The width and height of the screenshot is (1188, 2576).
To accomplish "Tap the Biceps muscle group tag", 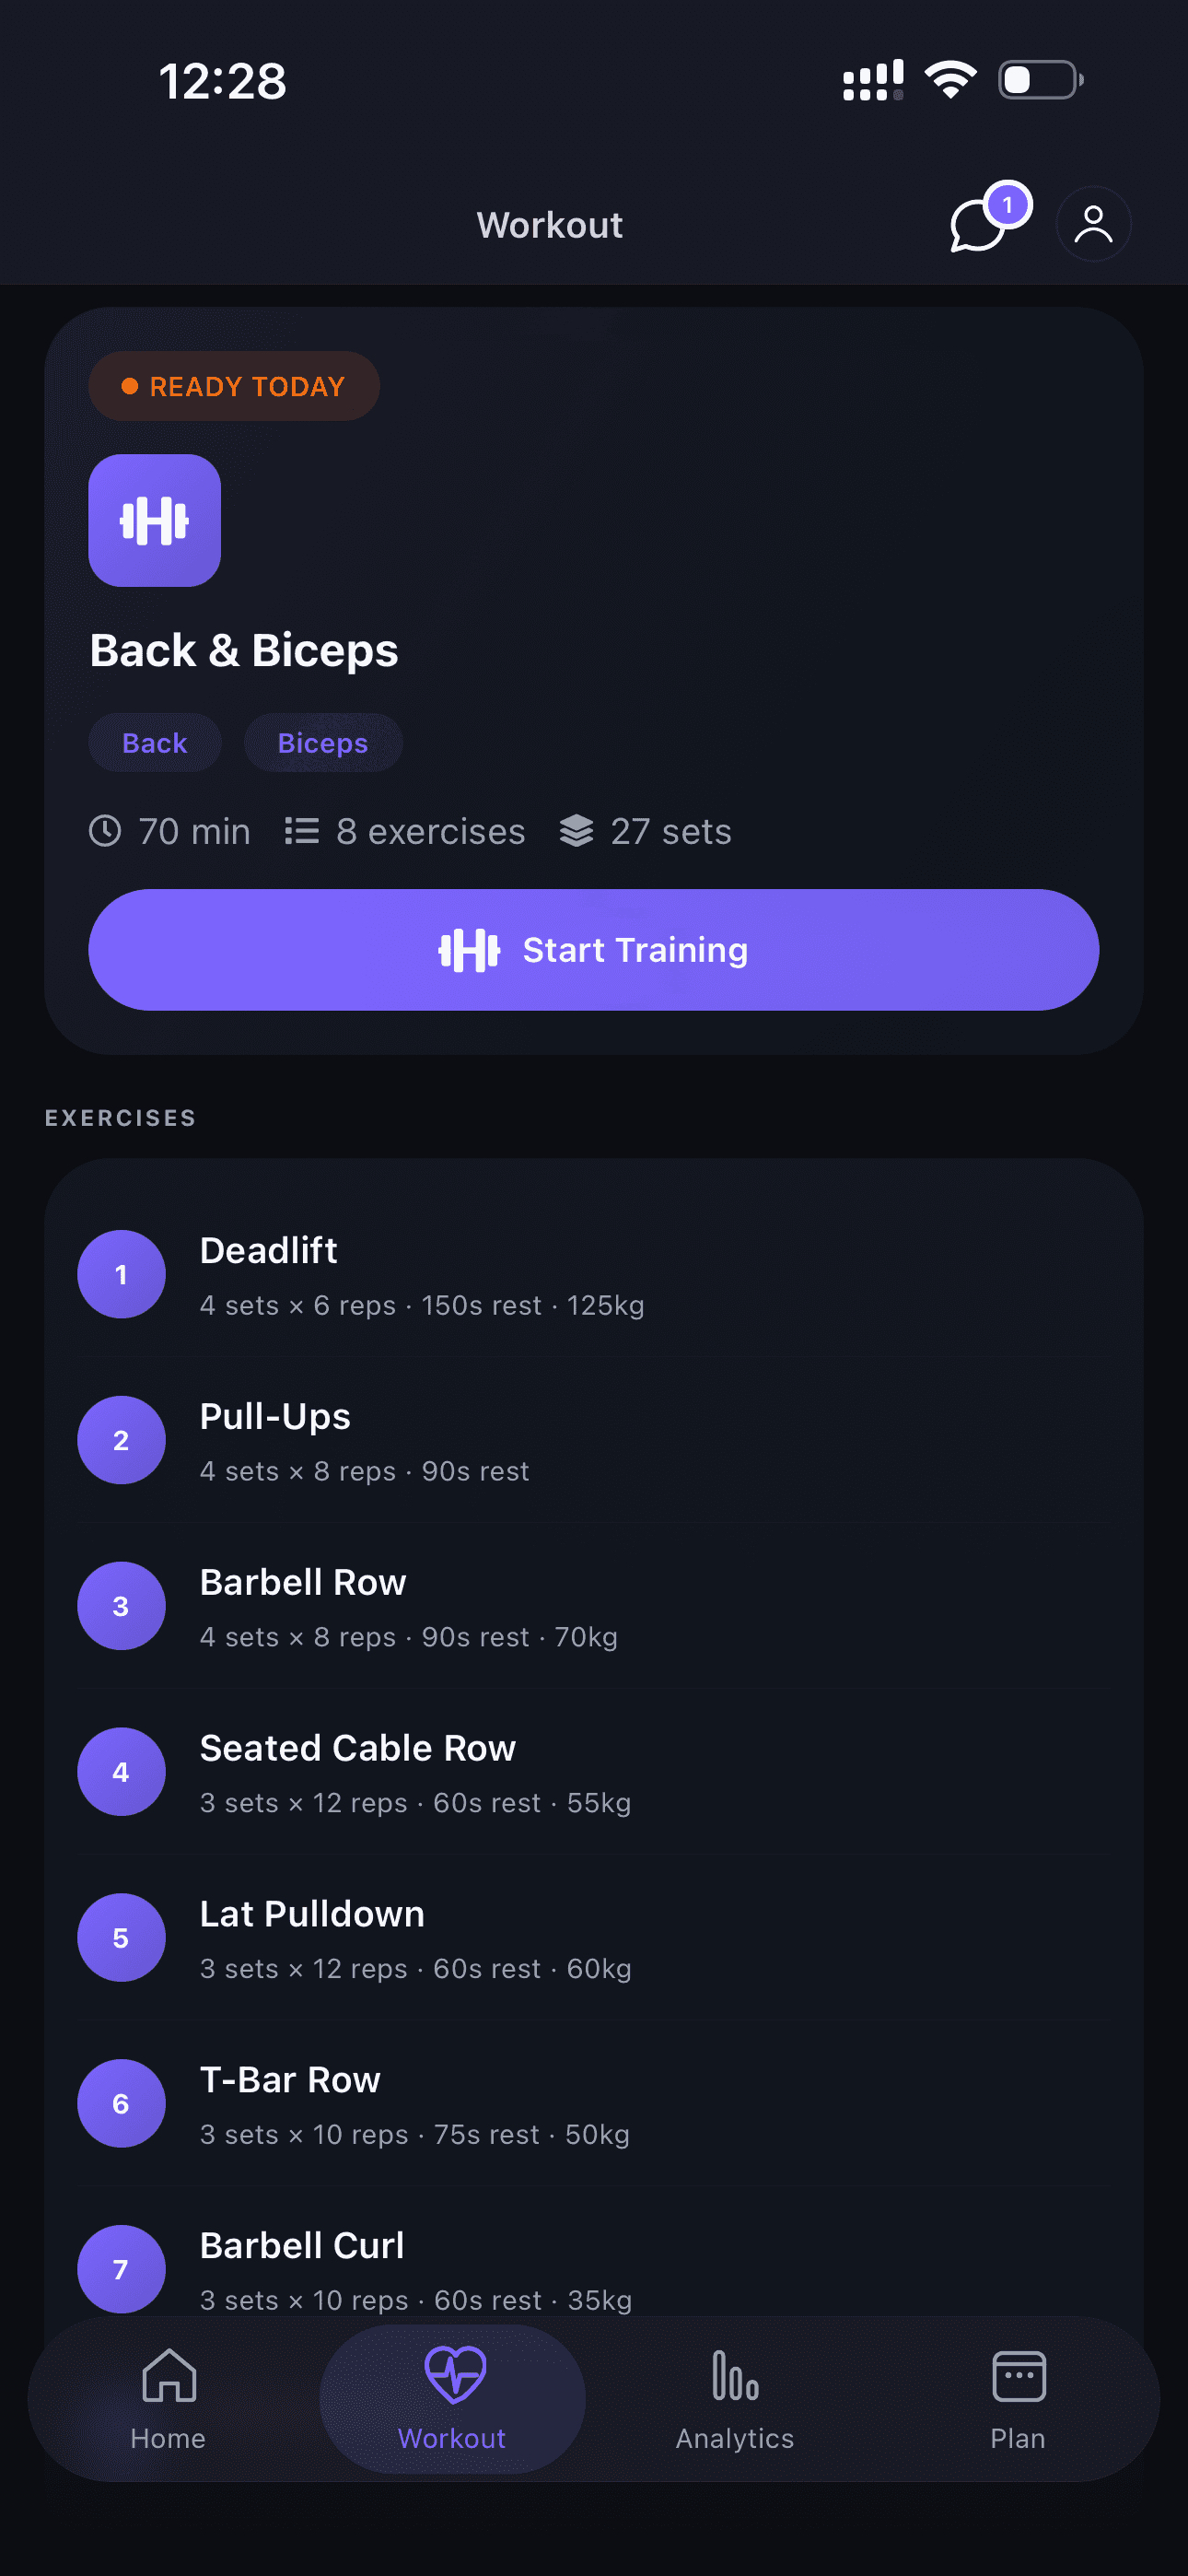I will click(x=323, y=743).
